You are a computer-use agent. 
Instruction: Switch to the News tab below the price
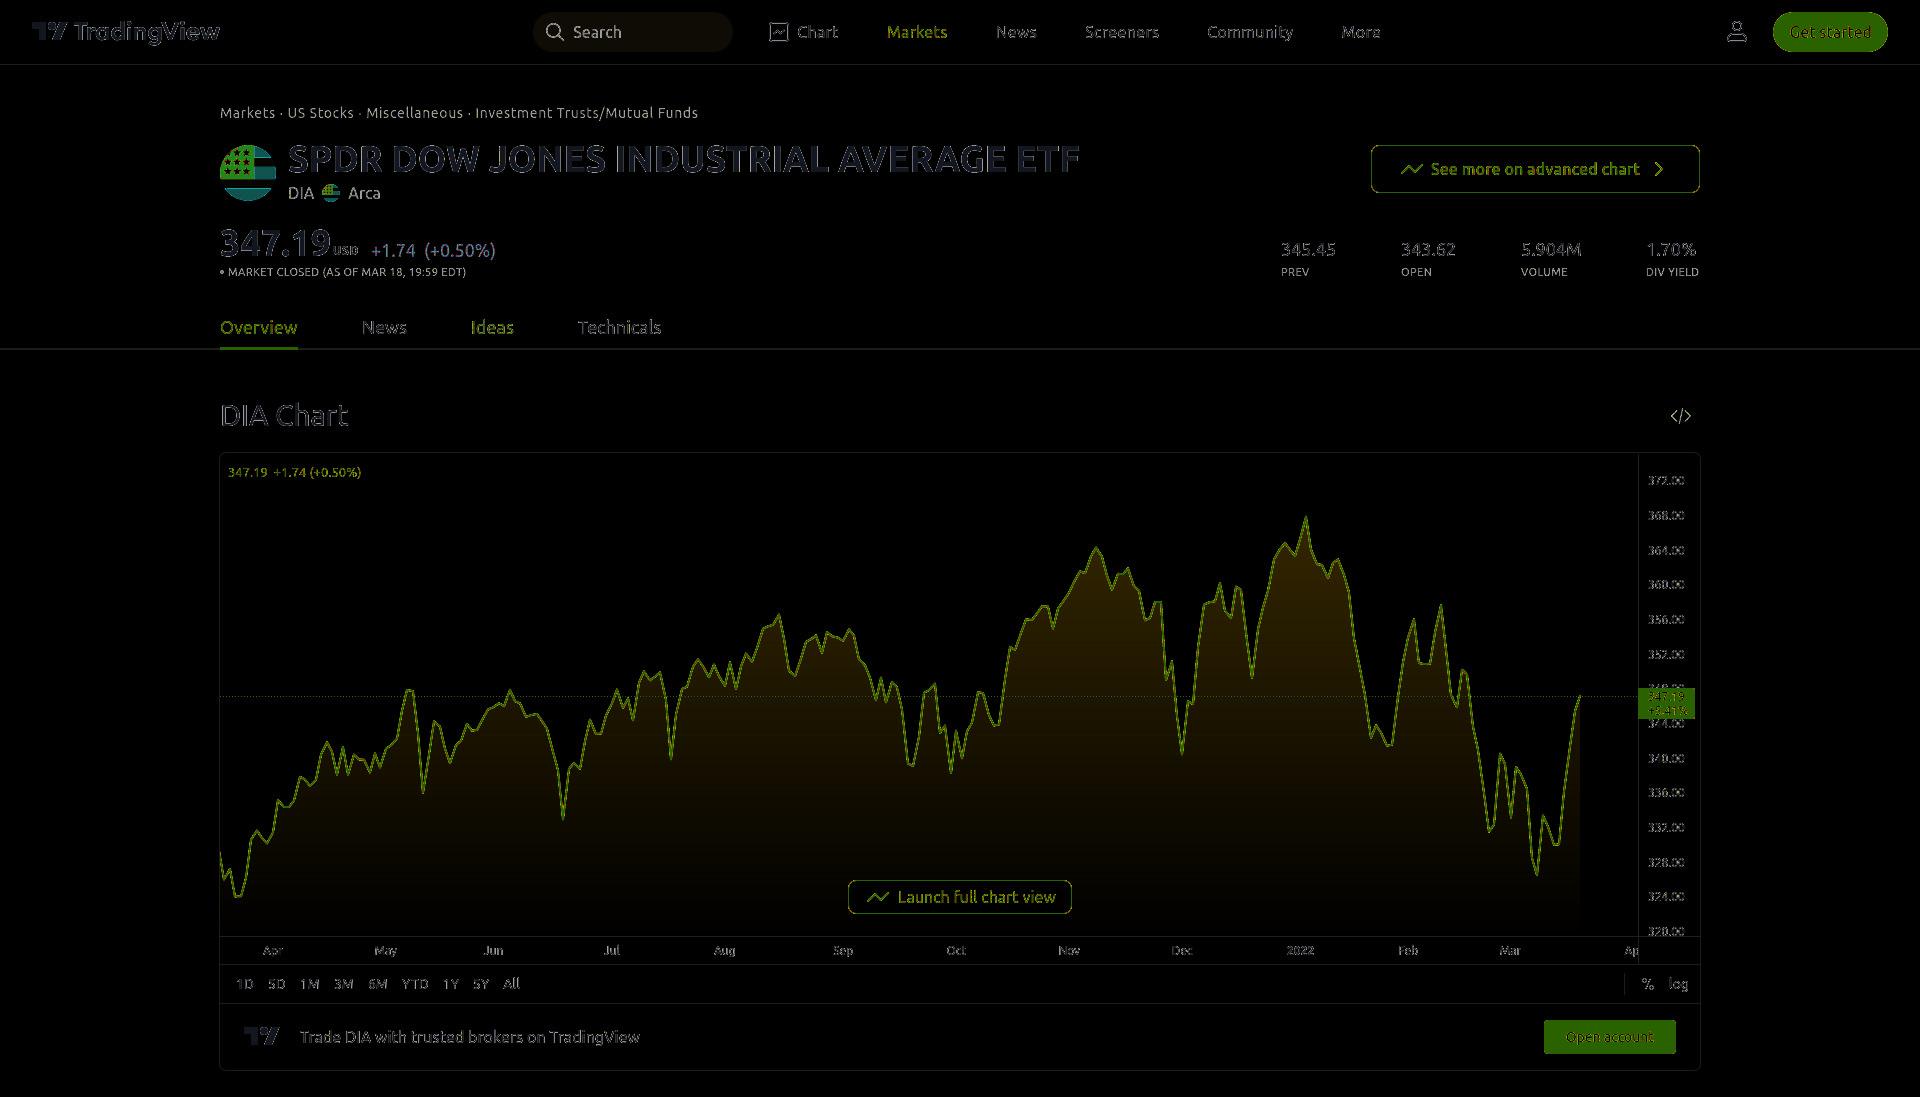pos(384,328)
